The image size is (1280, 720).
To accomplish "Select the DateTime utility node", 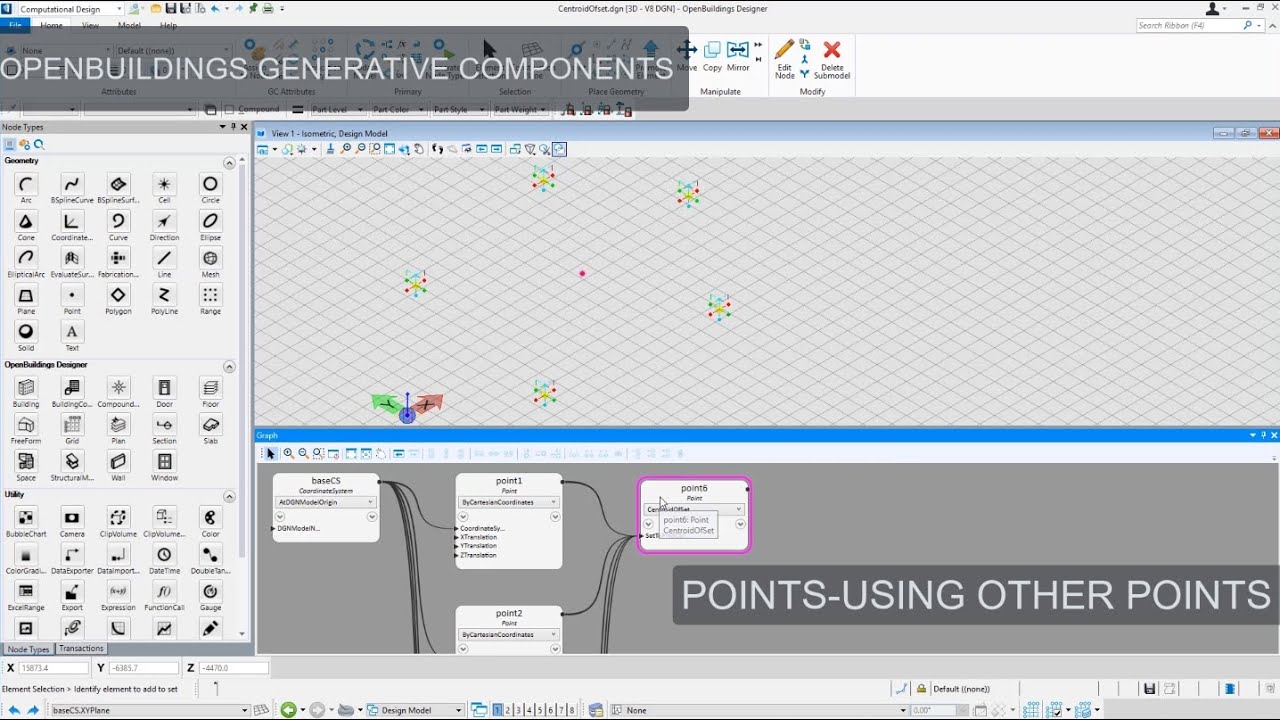I will click(164, 559).
